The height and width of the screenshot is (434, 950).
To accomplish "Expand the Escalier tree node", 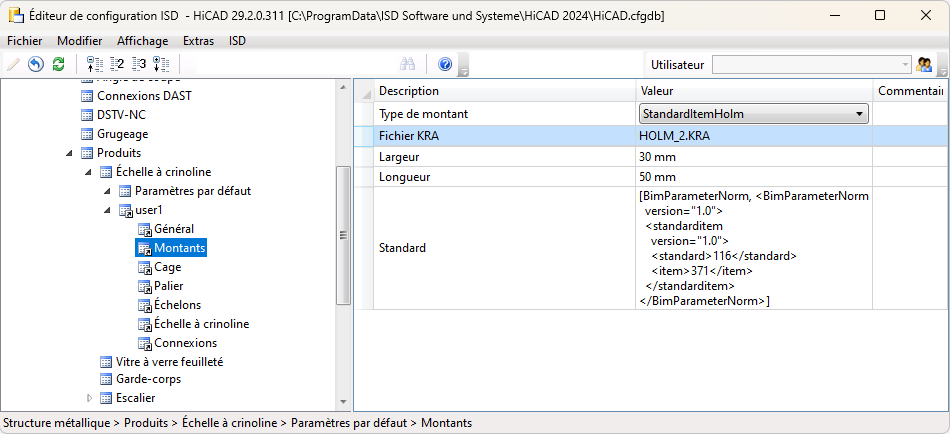I will [89, 398].
